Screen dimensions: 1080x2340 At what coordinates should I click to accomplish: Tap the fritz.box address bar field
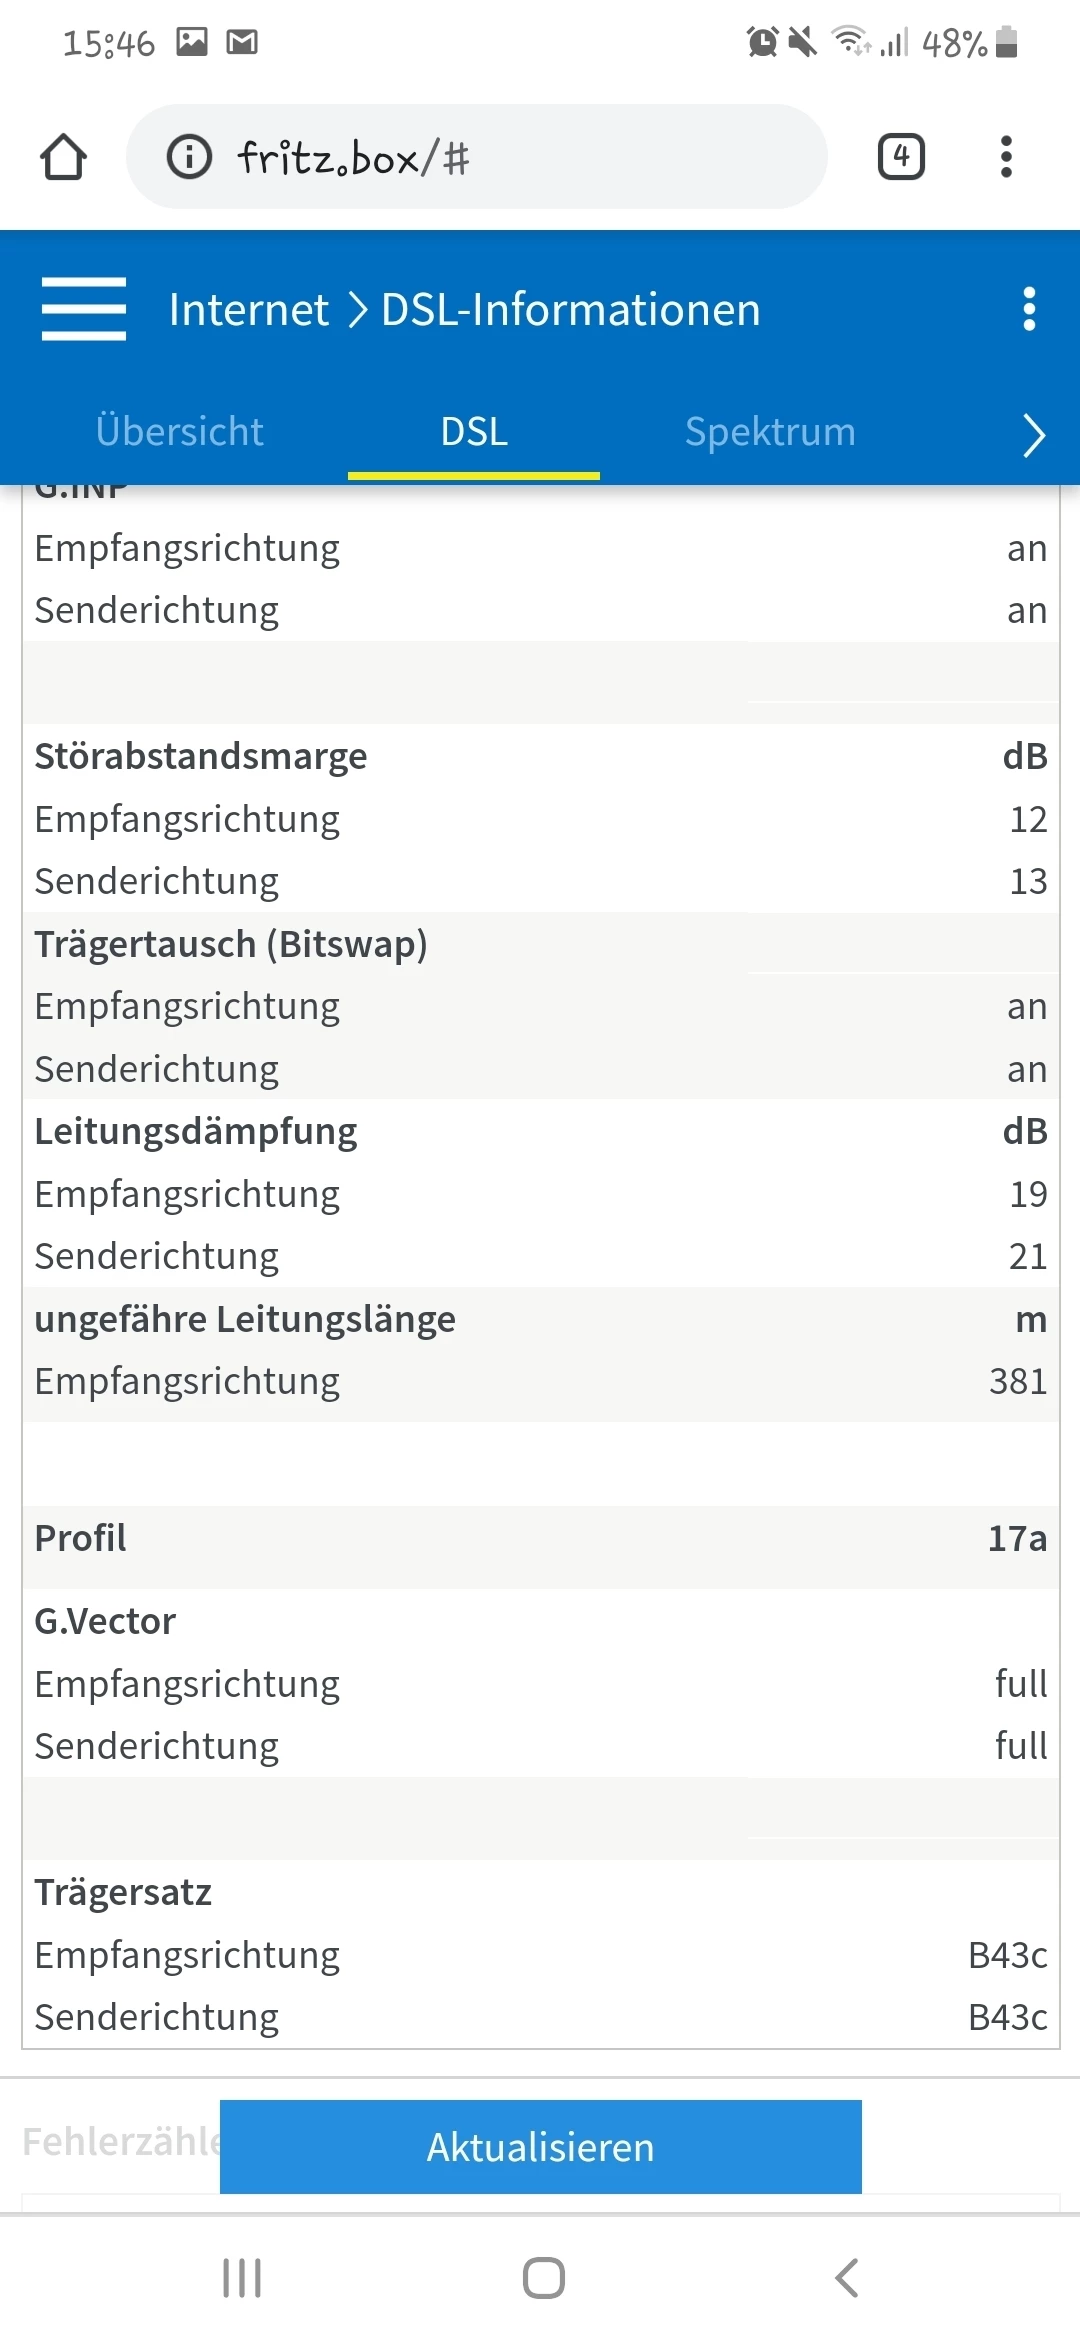[x=500, y=157]
